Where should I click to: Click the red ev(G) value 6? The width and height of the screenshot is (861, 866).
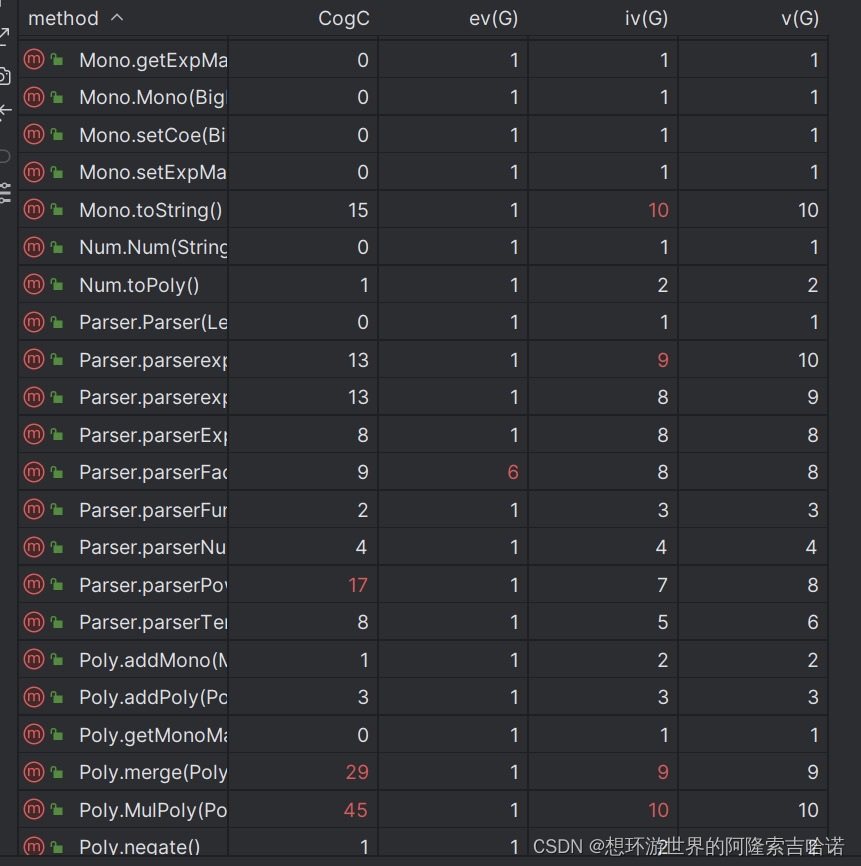(x=513, y=472)
